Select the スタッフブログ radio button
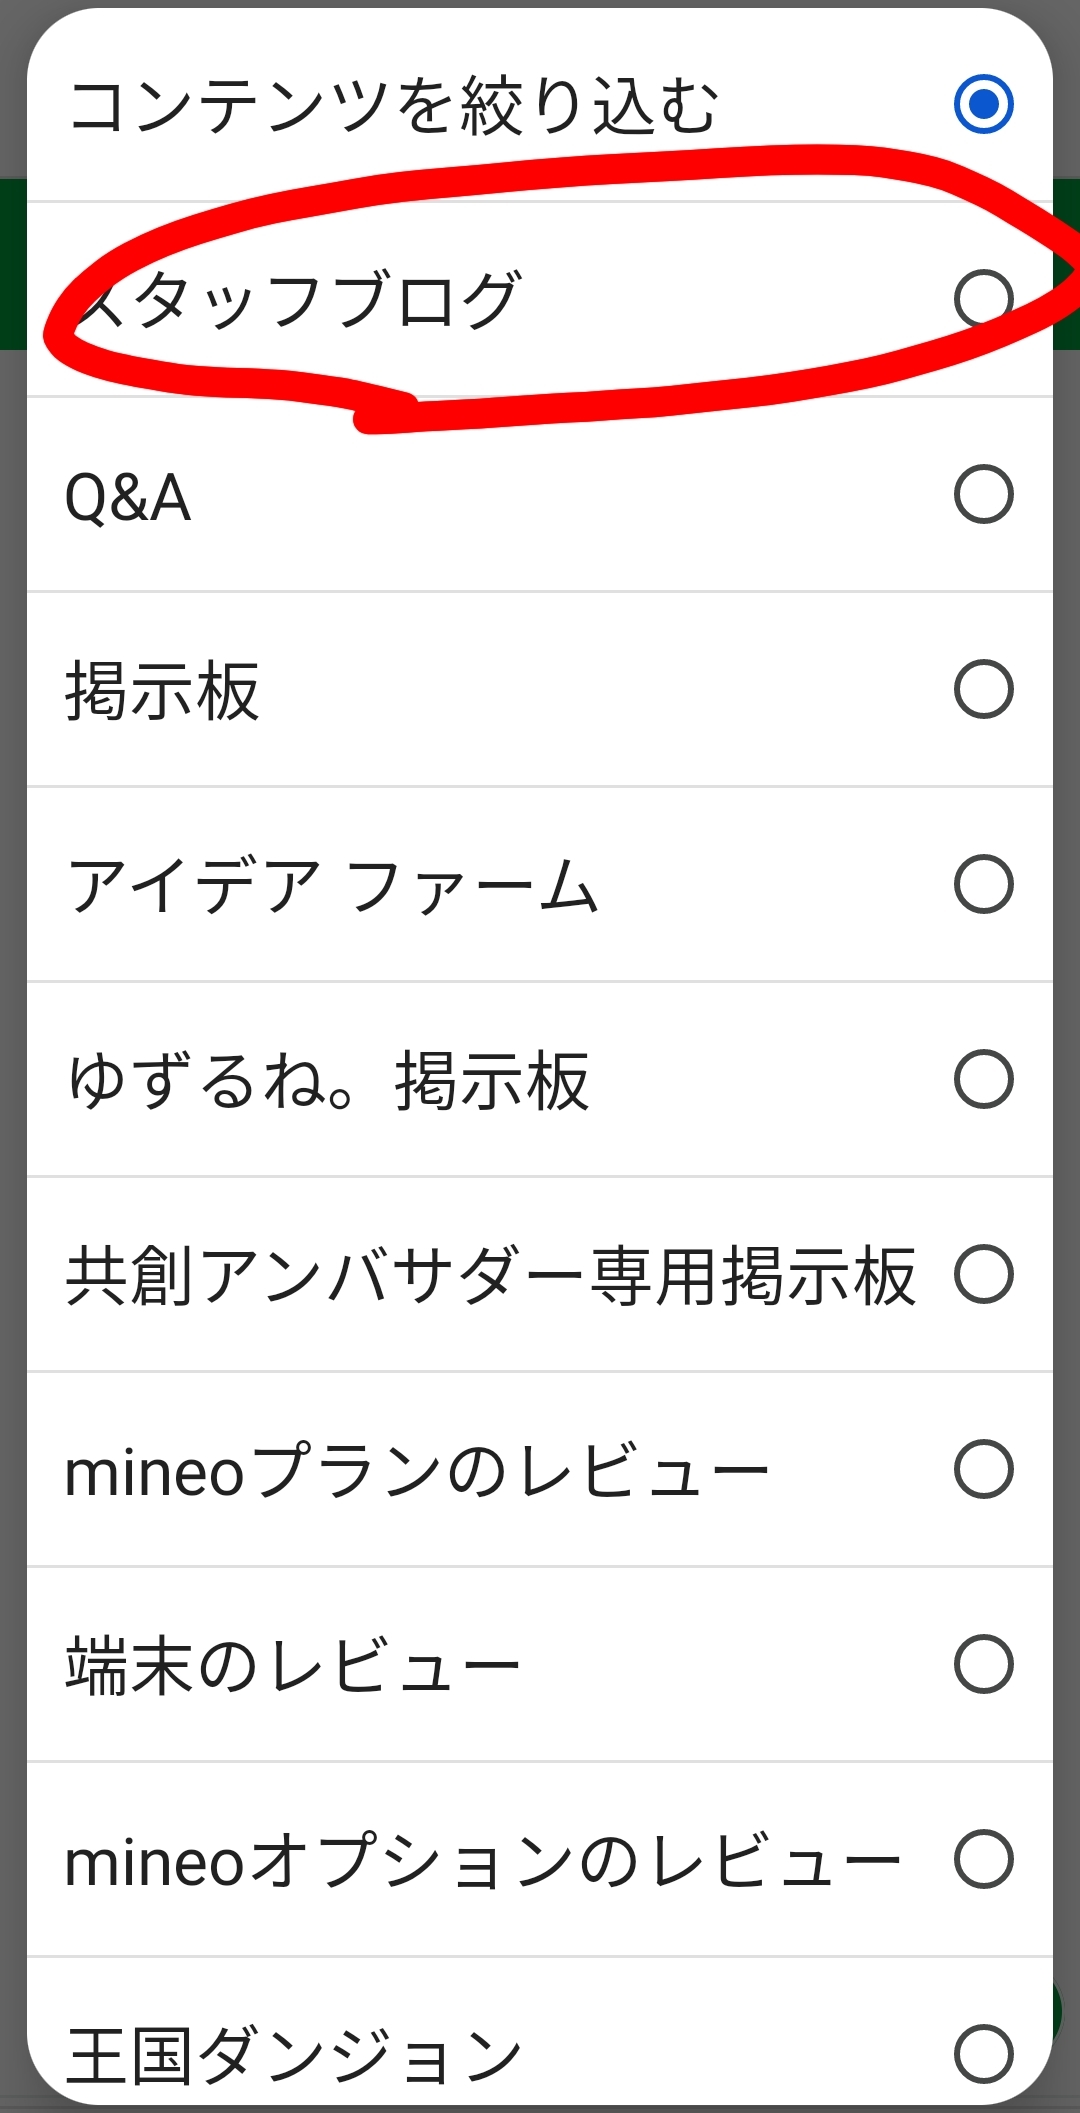The width and height of the screenshot is (1080, 2113). pos(984,298)
